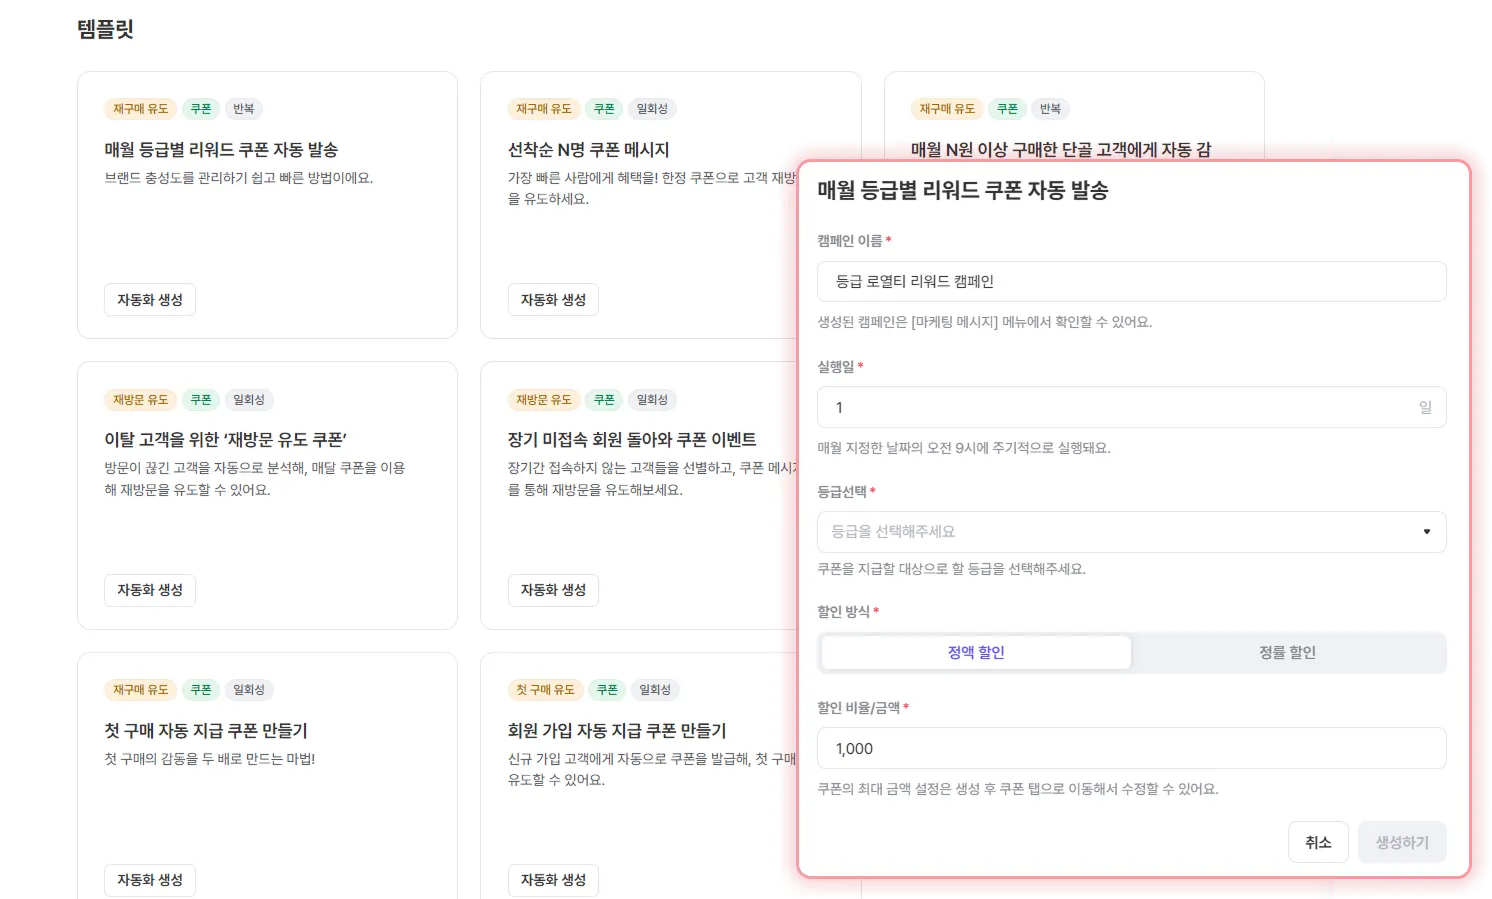The height and width of the screenshot is (899, 1492).
Task: Switch to 정률 할인 discount mode
Action: pos(1287,653)
